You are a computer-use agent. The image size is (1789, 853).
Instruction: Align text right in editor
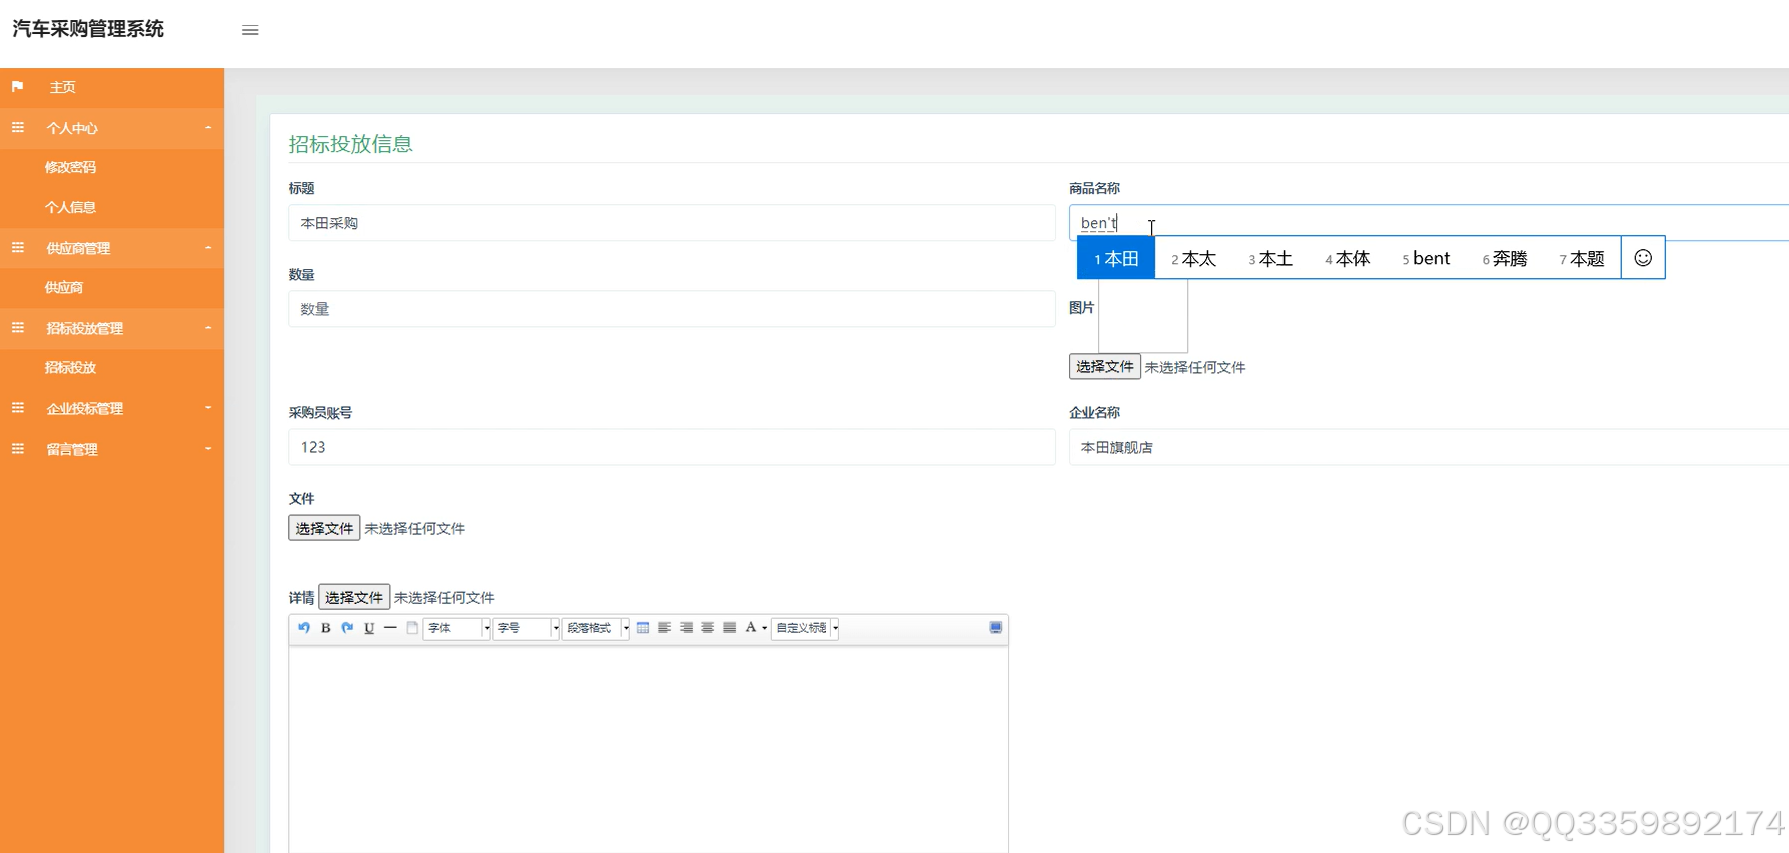(x=686, y=628)
